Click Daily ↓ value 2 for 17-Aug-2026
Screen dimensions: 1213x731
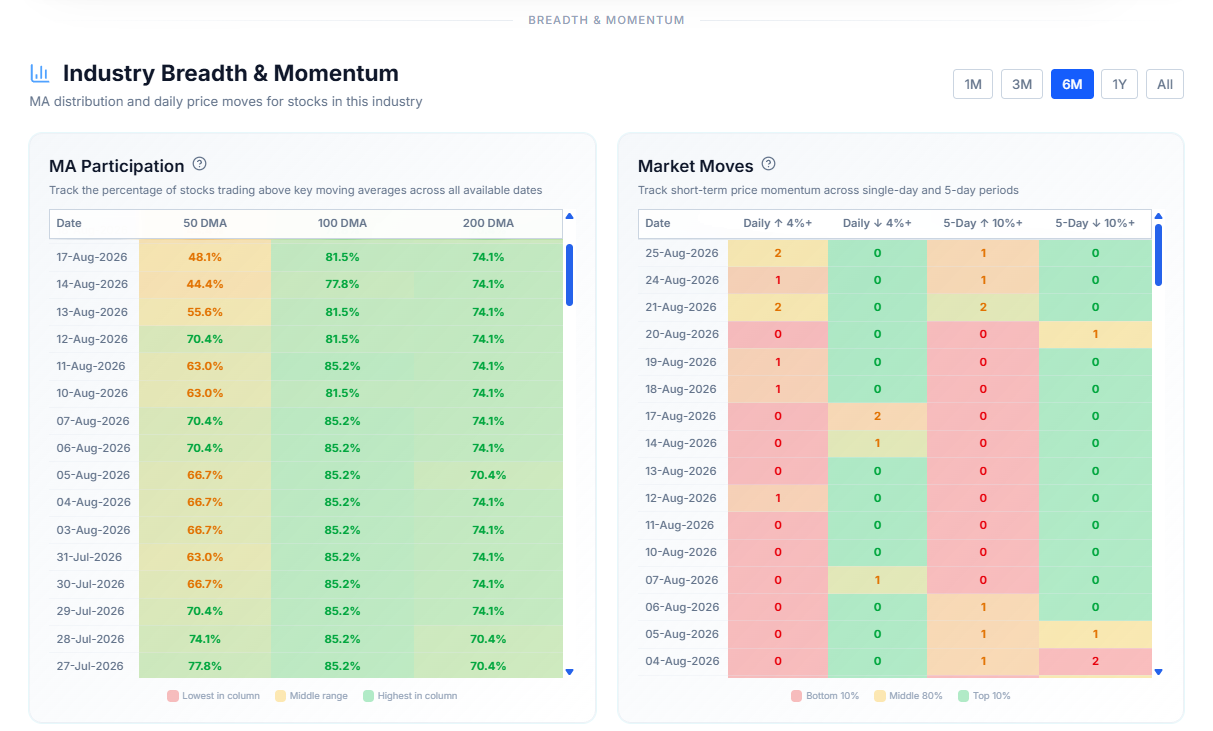[877, 416]
